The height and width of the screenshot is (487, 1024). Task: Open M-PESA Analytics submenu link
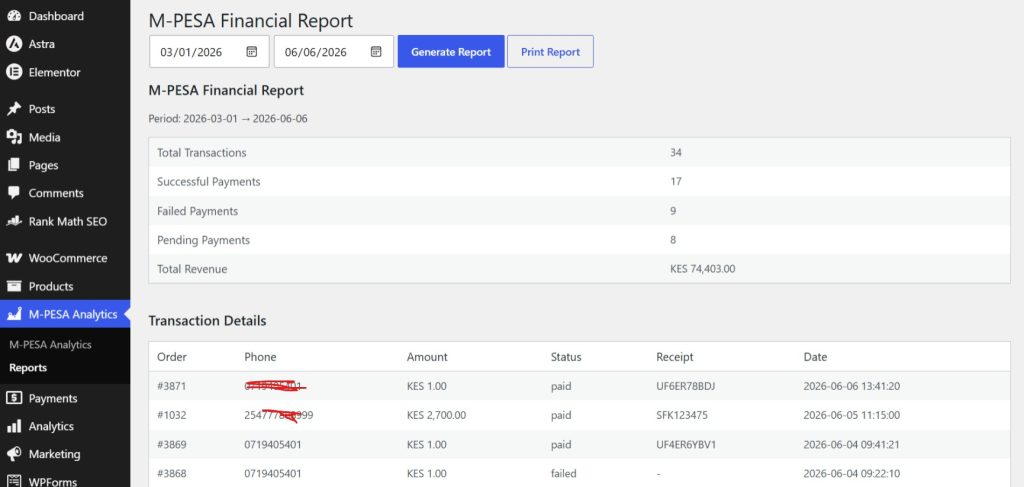tap(50, 344)
